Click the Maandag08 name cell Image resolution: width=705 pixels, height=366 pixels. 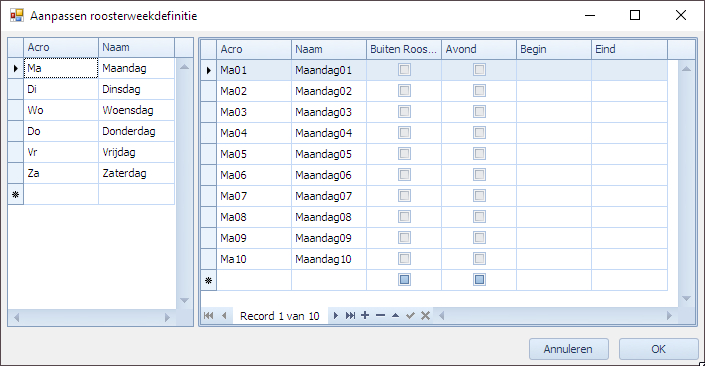(x=329, y=217)
